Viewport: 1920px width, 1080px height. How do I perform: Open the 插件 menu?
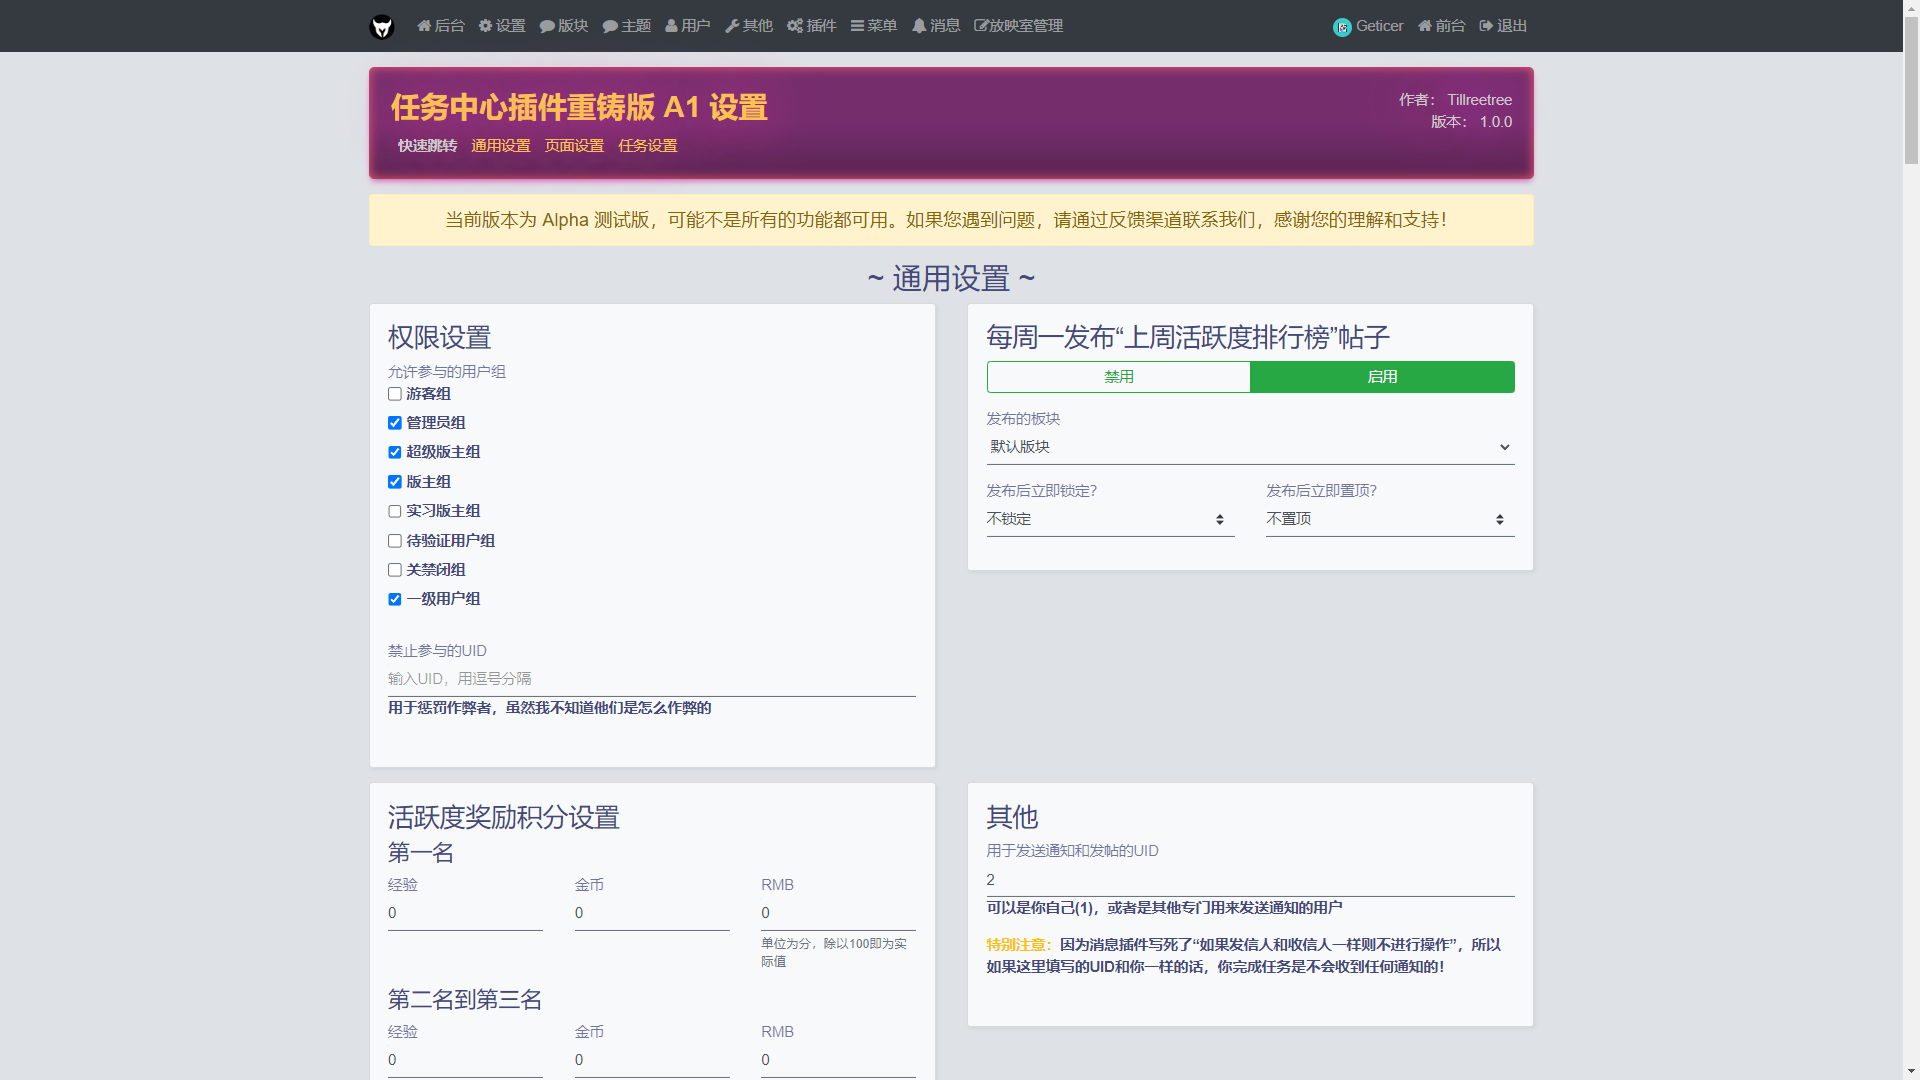[812, 26]
